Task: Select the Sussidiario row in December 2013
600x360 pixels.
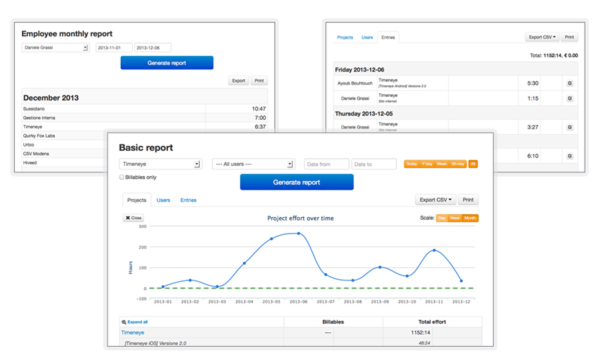Action: [x=145, y=109]
